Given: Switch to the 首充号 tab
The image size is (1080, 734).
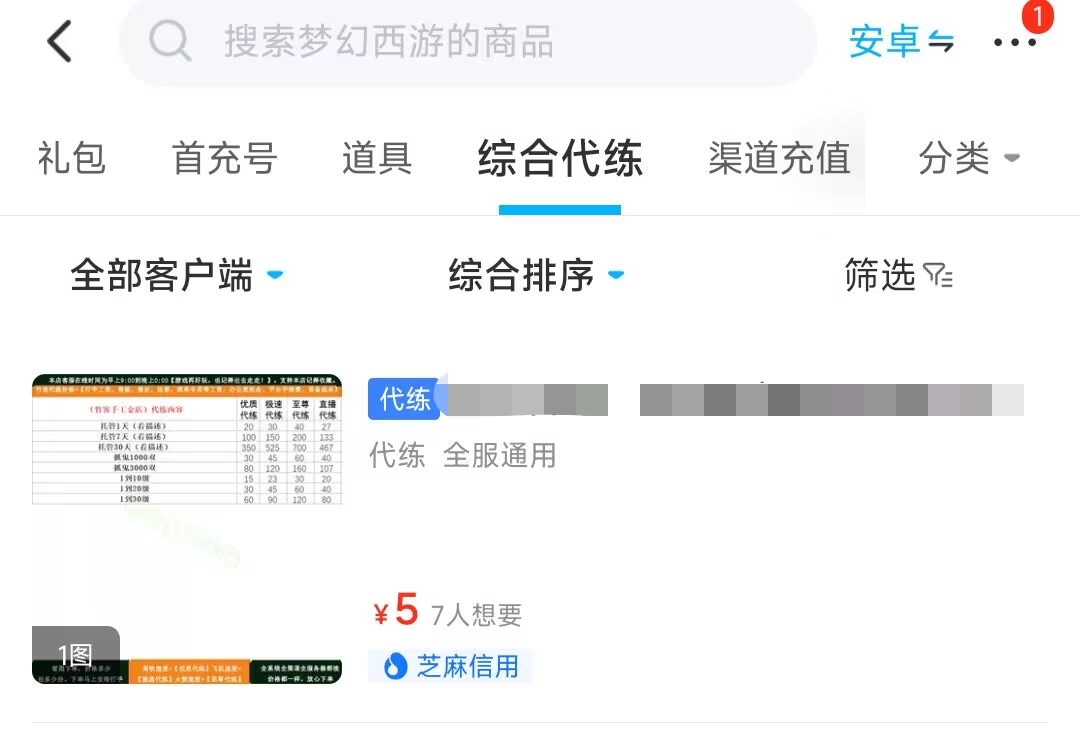Looking at the screenshot, I should point(225,158).
